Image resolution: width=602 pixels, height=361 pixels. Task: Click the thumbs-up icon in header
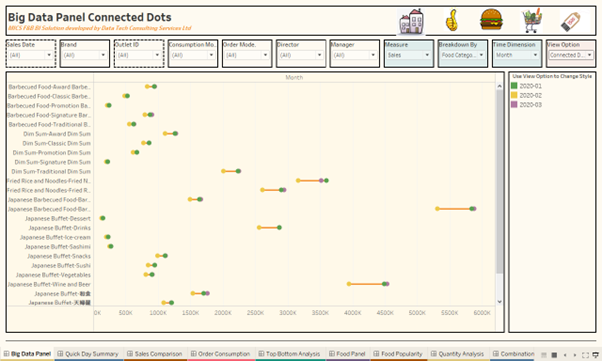pos(452,20)
